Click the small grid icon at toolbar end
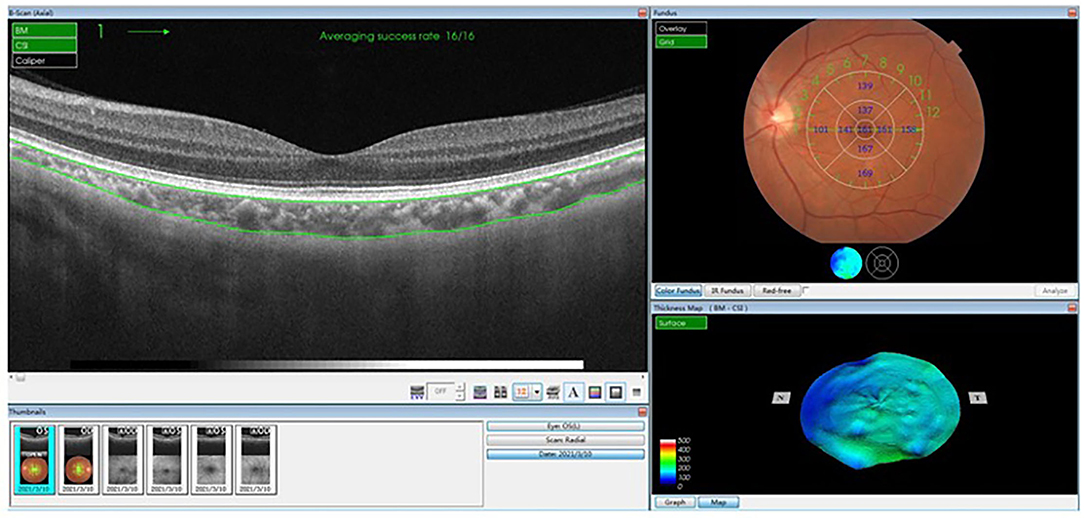1084x518 pixels. 636,392
